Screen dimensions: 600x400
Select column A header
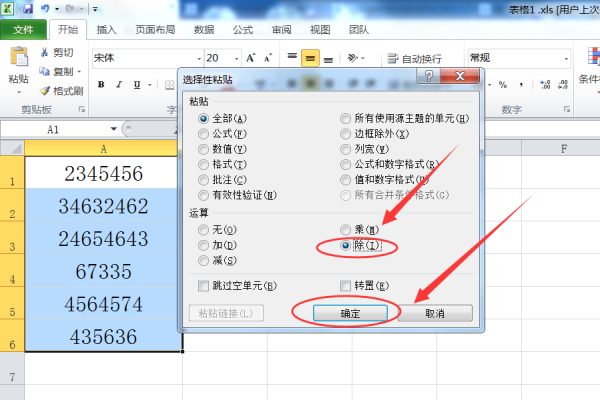tap(103, 149)
